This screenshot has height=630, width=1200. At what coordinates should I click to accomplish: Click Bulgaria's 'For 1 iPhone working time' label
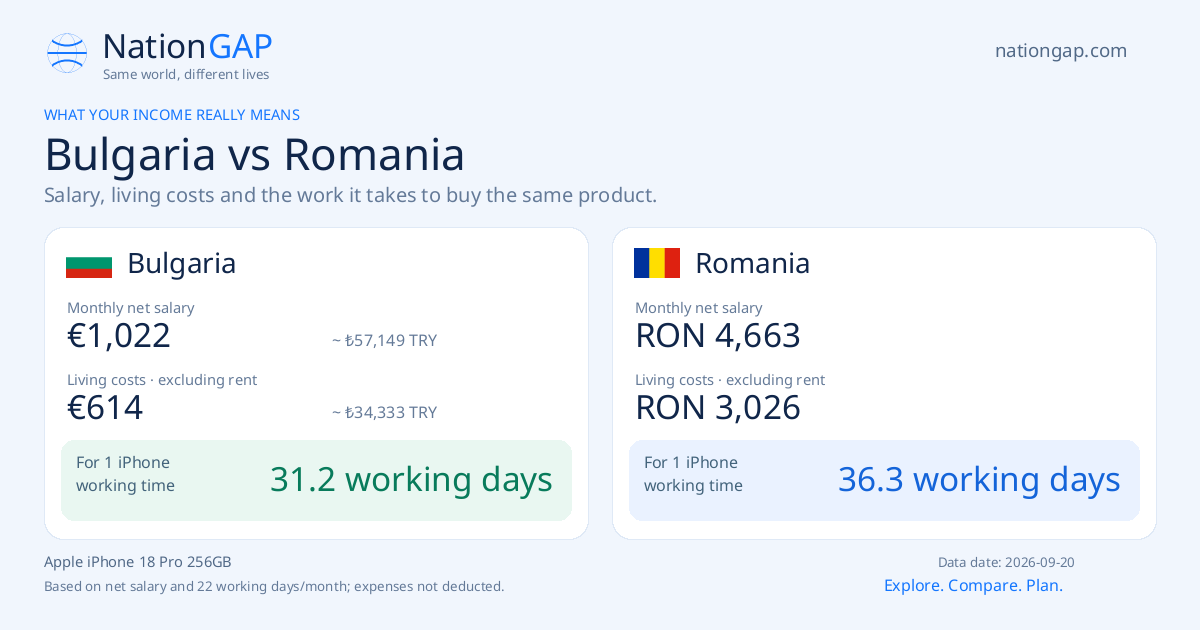pos(125,474)
